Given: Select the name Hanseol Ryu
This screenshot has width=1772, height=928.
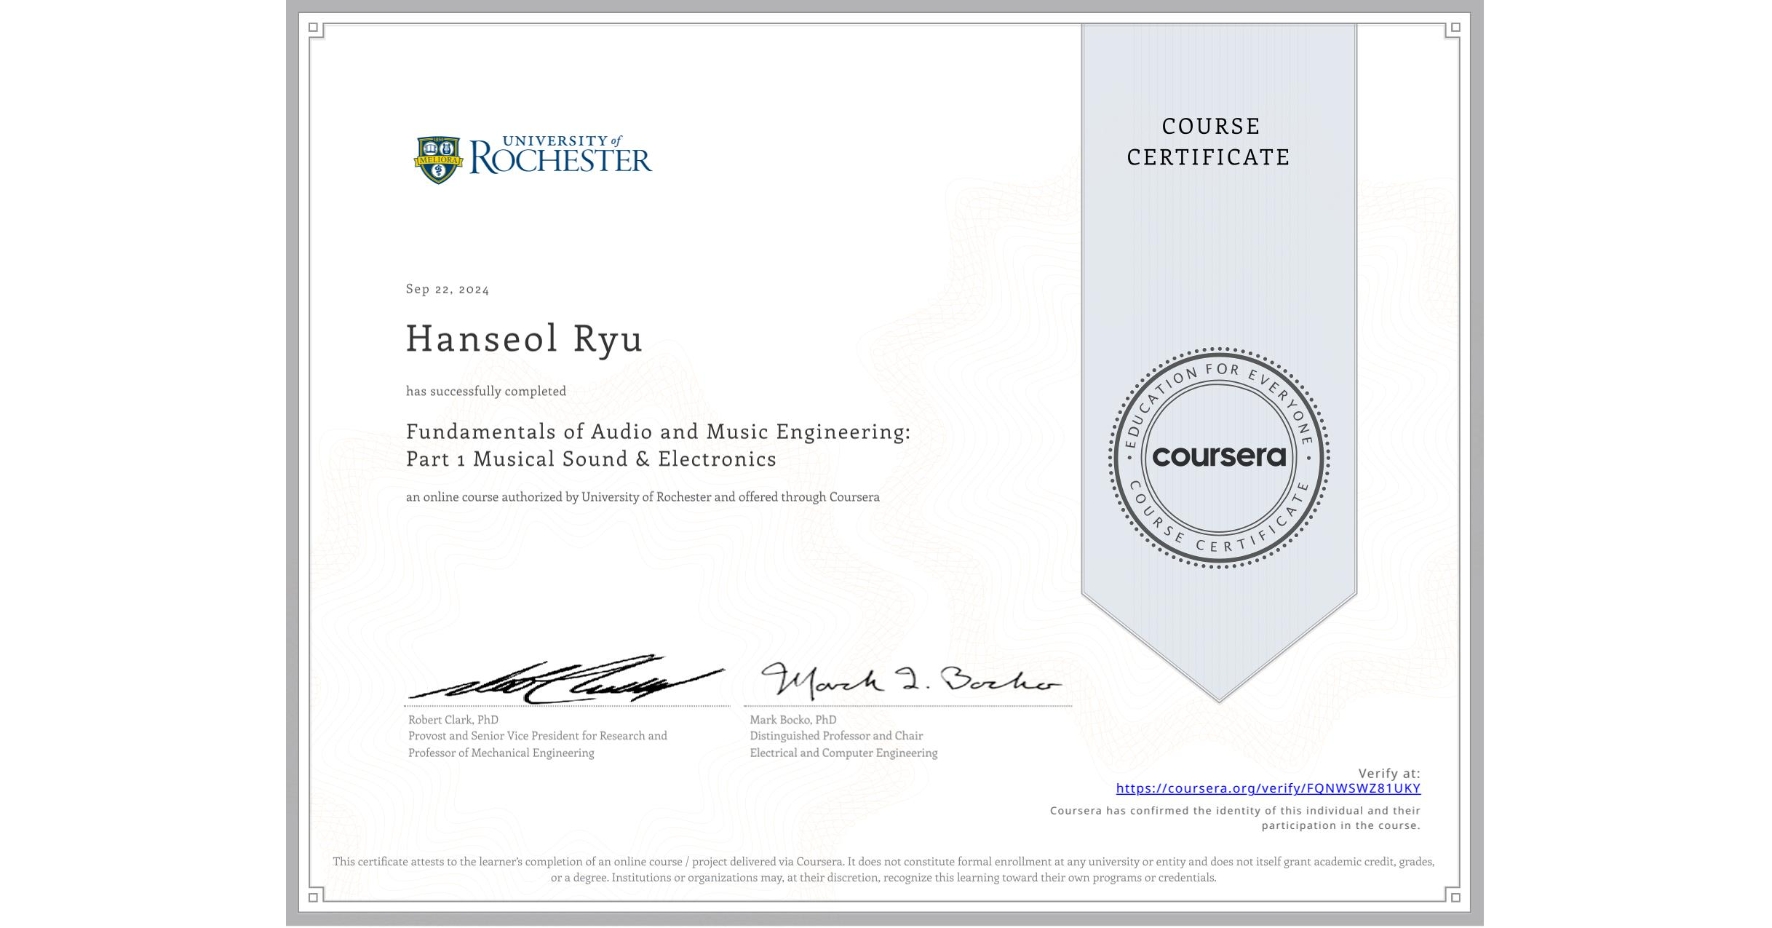Looking at the screenshot, I should pos(524,338).
